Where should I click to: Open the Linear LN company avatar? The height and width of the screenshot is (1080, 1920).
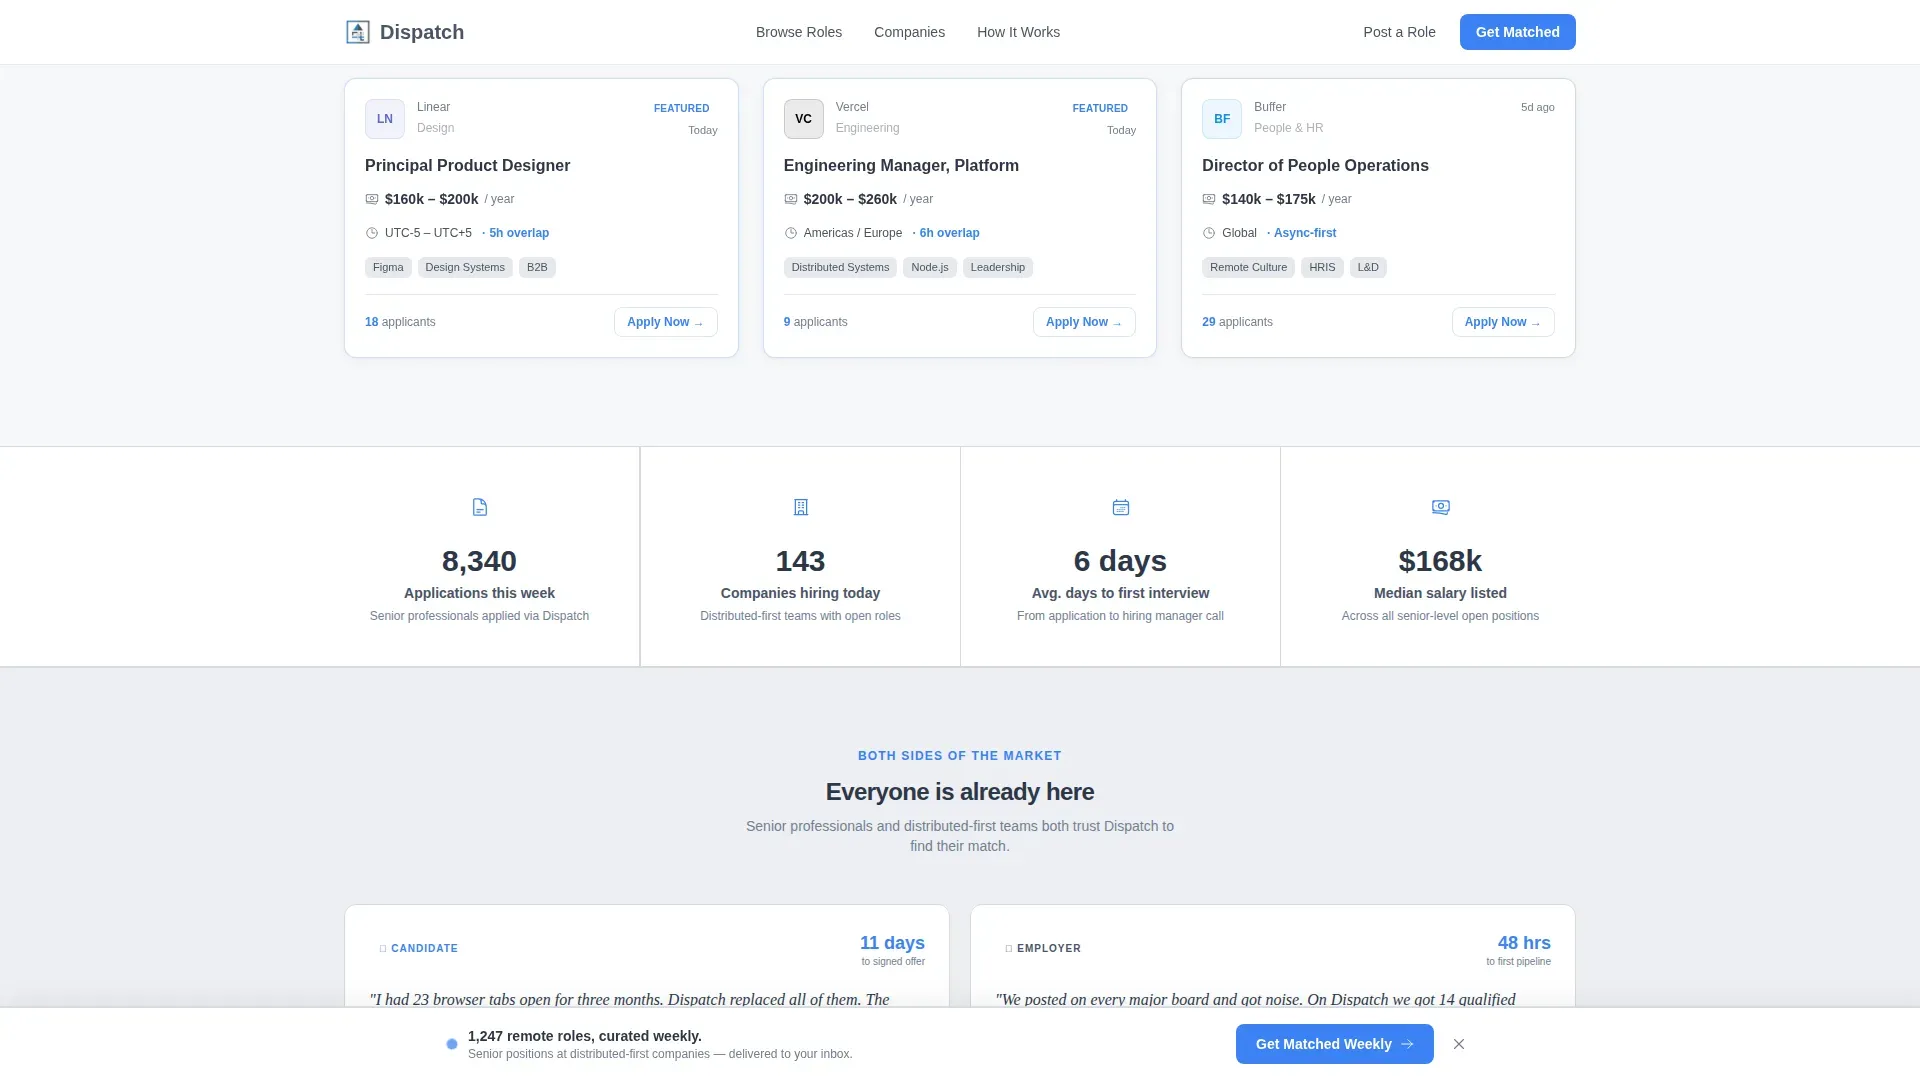point(385,119)
